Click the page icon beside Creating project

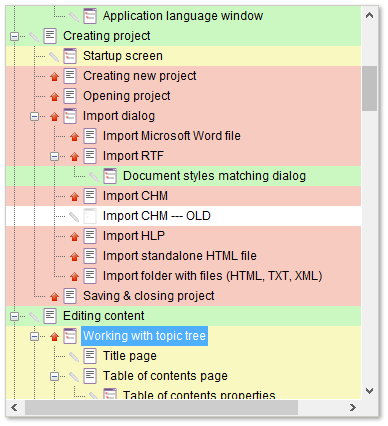pyautogui.click(x=50, y=36)
